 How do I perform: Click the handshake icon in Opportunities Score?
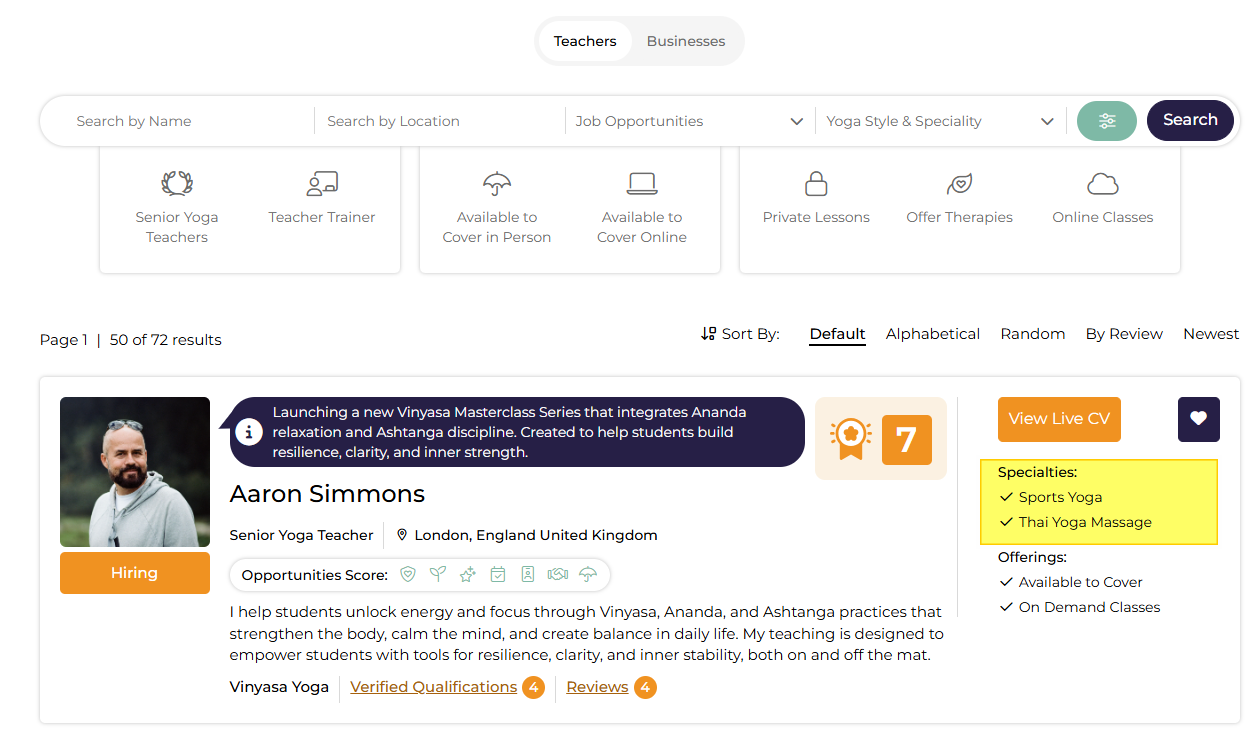pyautogui.click(x=558, y=574)
